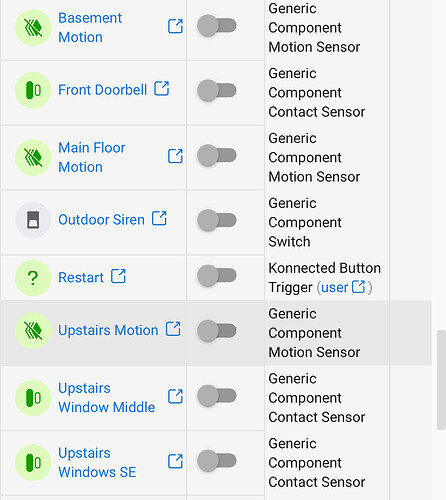446x500 pixels.
Task: Toggle the Basement Motion switch
Action: pyautogui.click(x=217, y=26)
